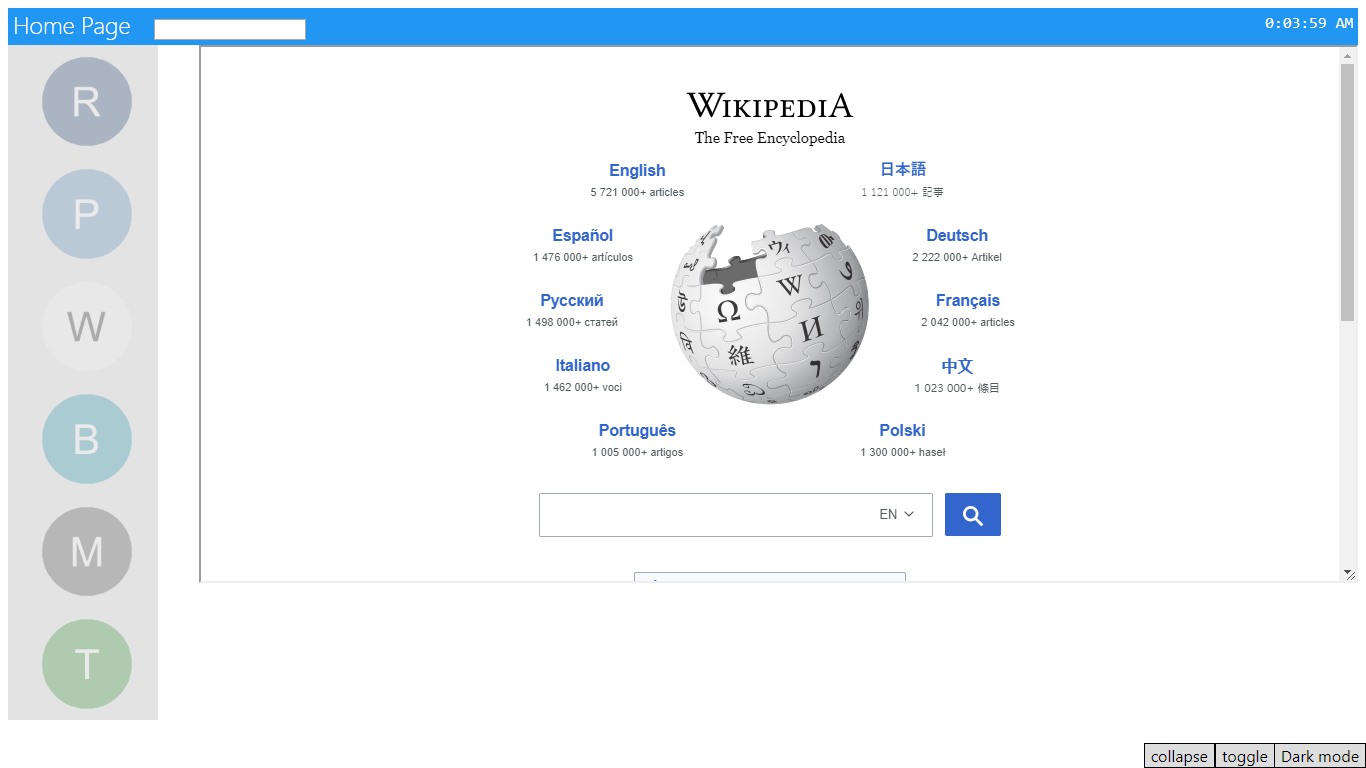Open the Italiano Wikipedia link
The image size is (1366, 768).
click(583, 365)
